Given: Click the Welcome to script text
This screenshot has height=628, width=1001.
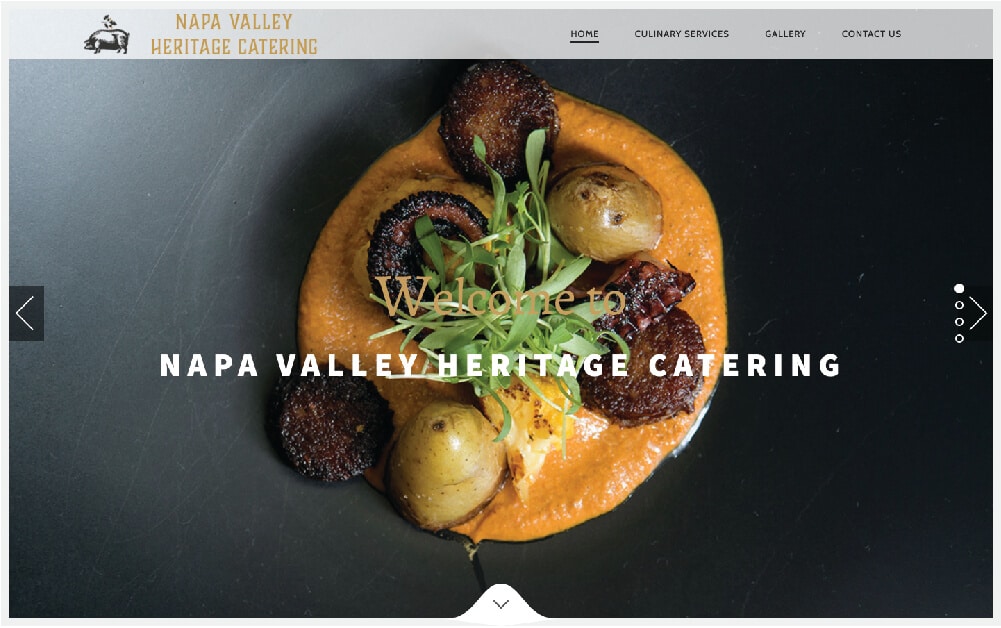Looking at the screenshot, I should pyautogui.click(x=500, y=297).
